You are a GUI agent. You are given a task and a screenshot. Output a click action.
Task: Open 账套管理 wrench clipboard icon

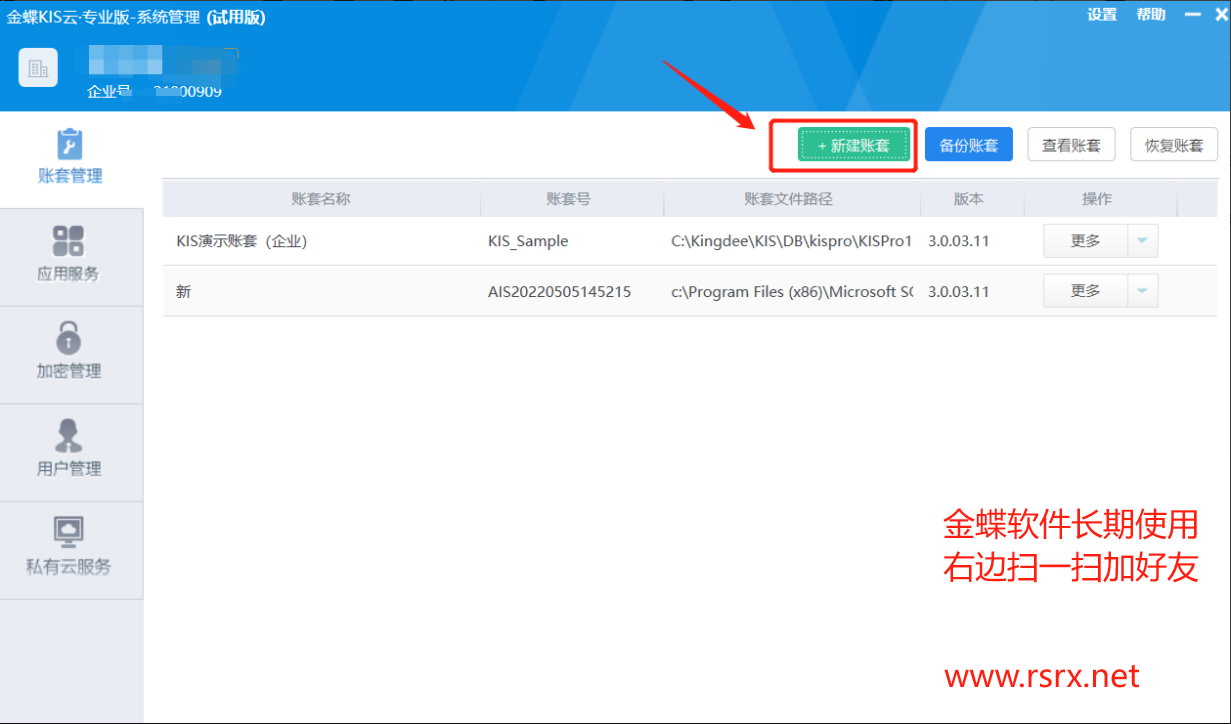[69, 144]
